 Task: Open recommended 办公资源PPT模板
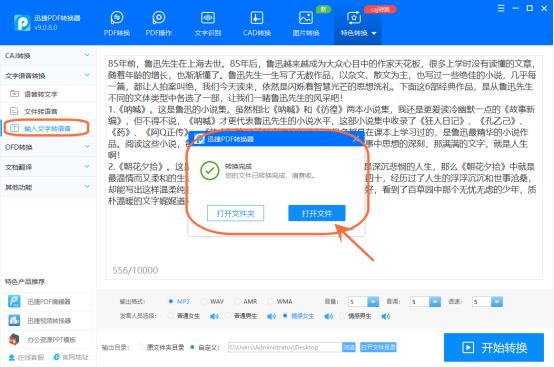(48, 339)
